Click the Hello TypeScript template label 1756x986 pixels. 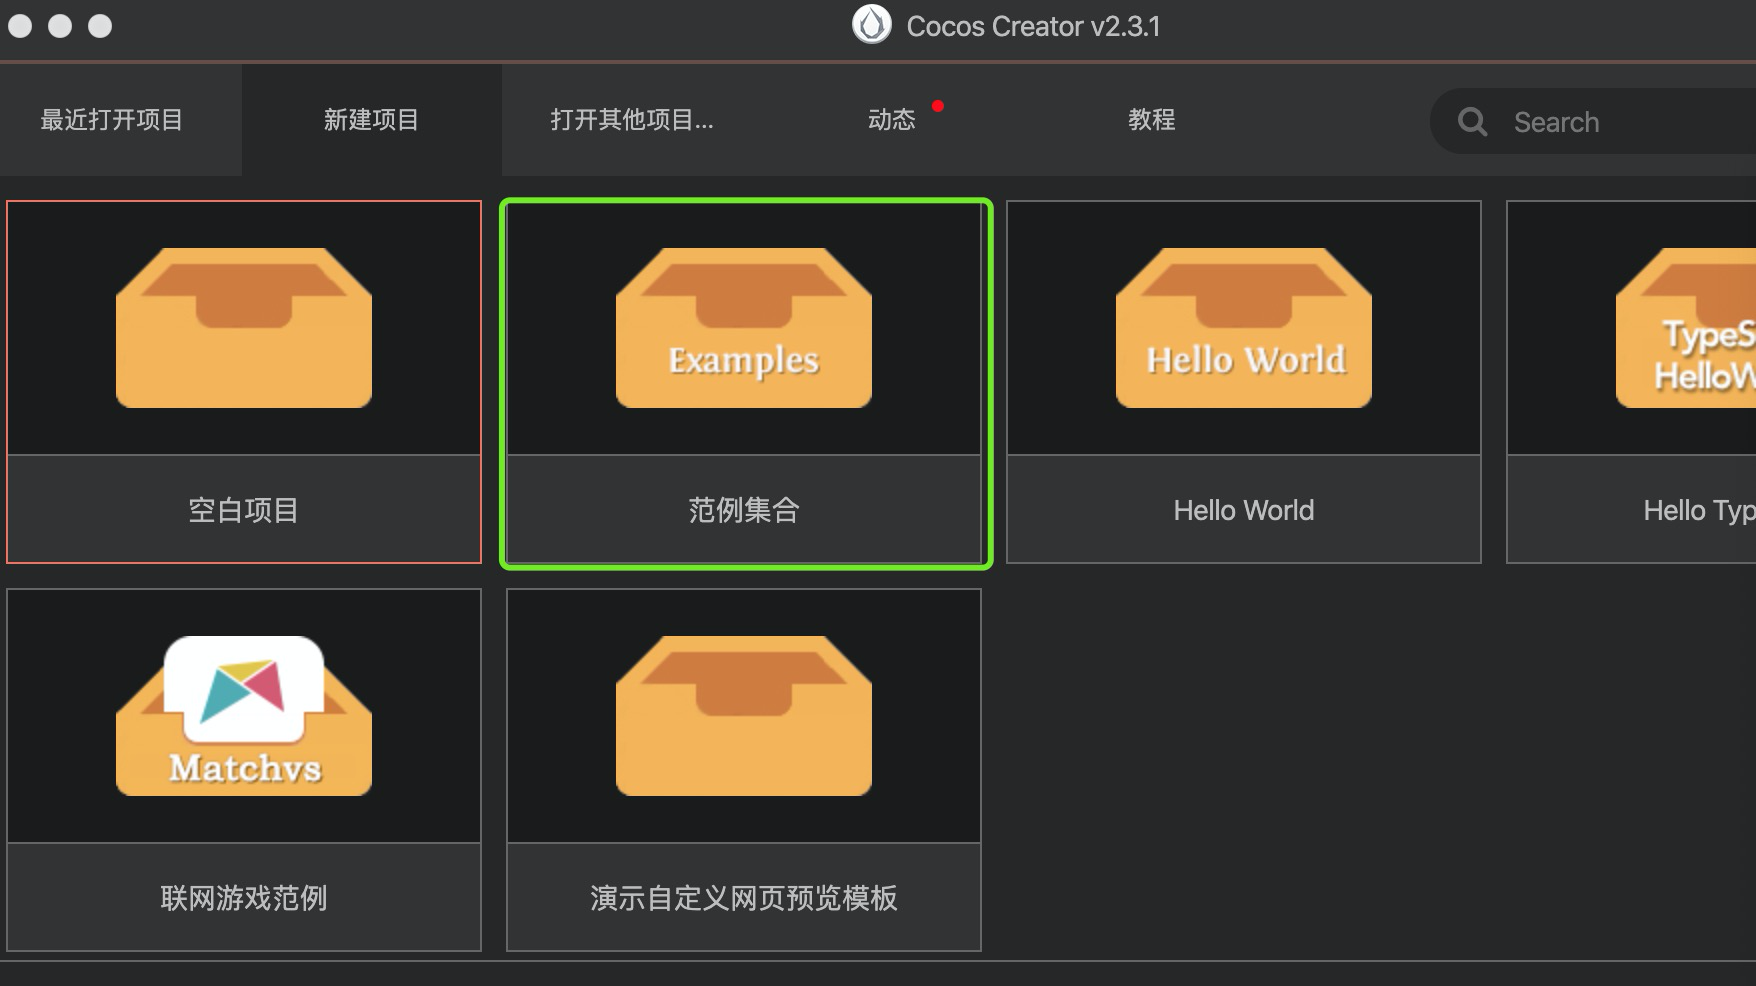click(x=1700, y=510)
